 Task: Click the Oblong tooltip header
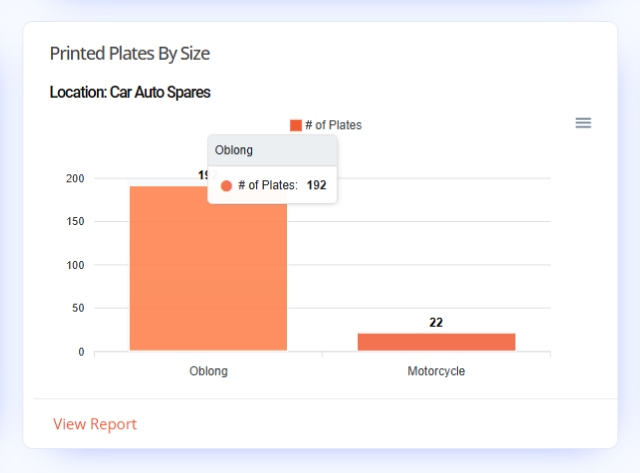coord(272,150)
